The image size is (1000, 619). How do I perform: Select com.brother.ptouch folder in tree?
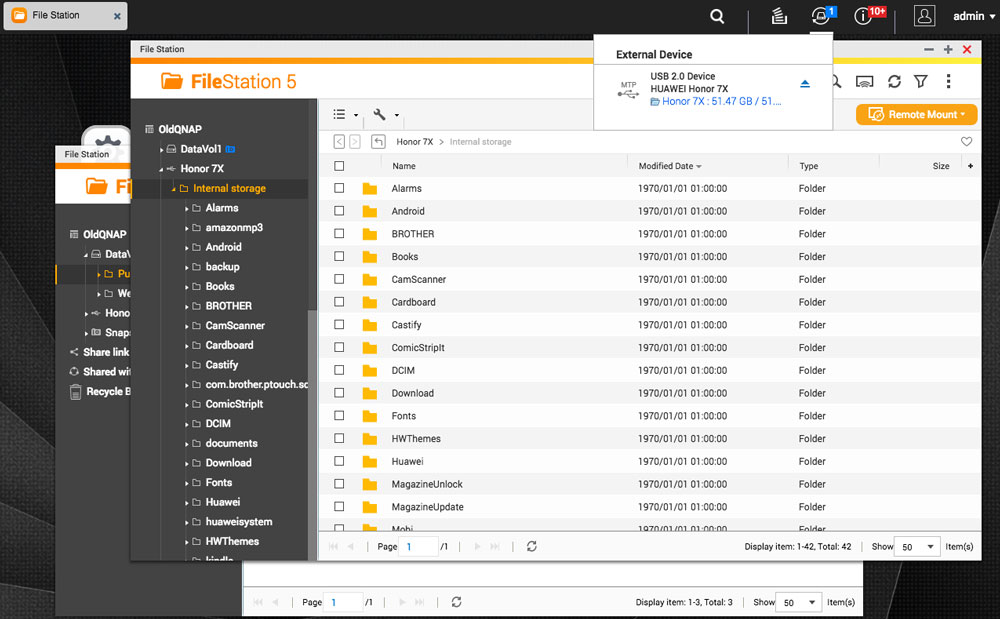tap(256, 384)
